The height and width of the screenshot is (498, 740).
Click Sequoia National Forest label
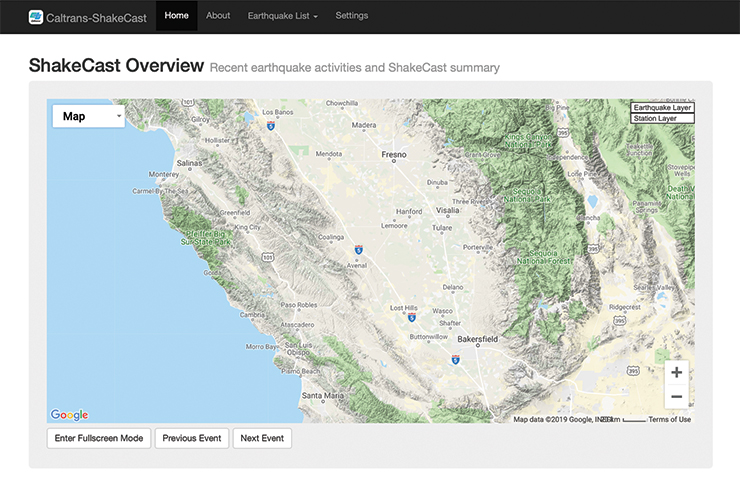[x=544, y=257]
